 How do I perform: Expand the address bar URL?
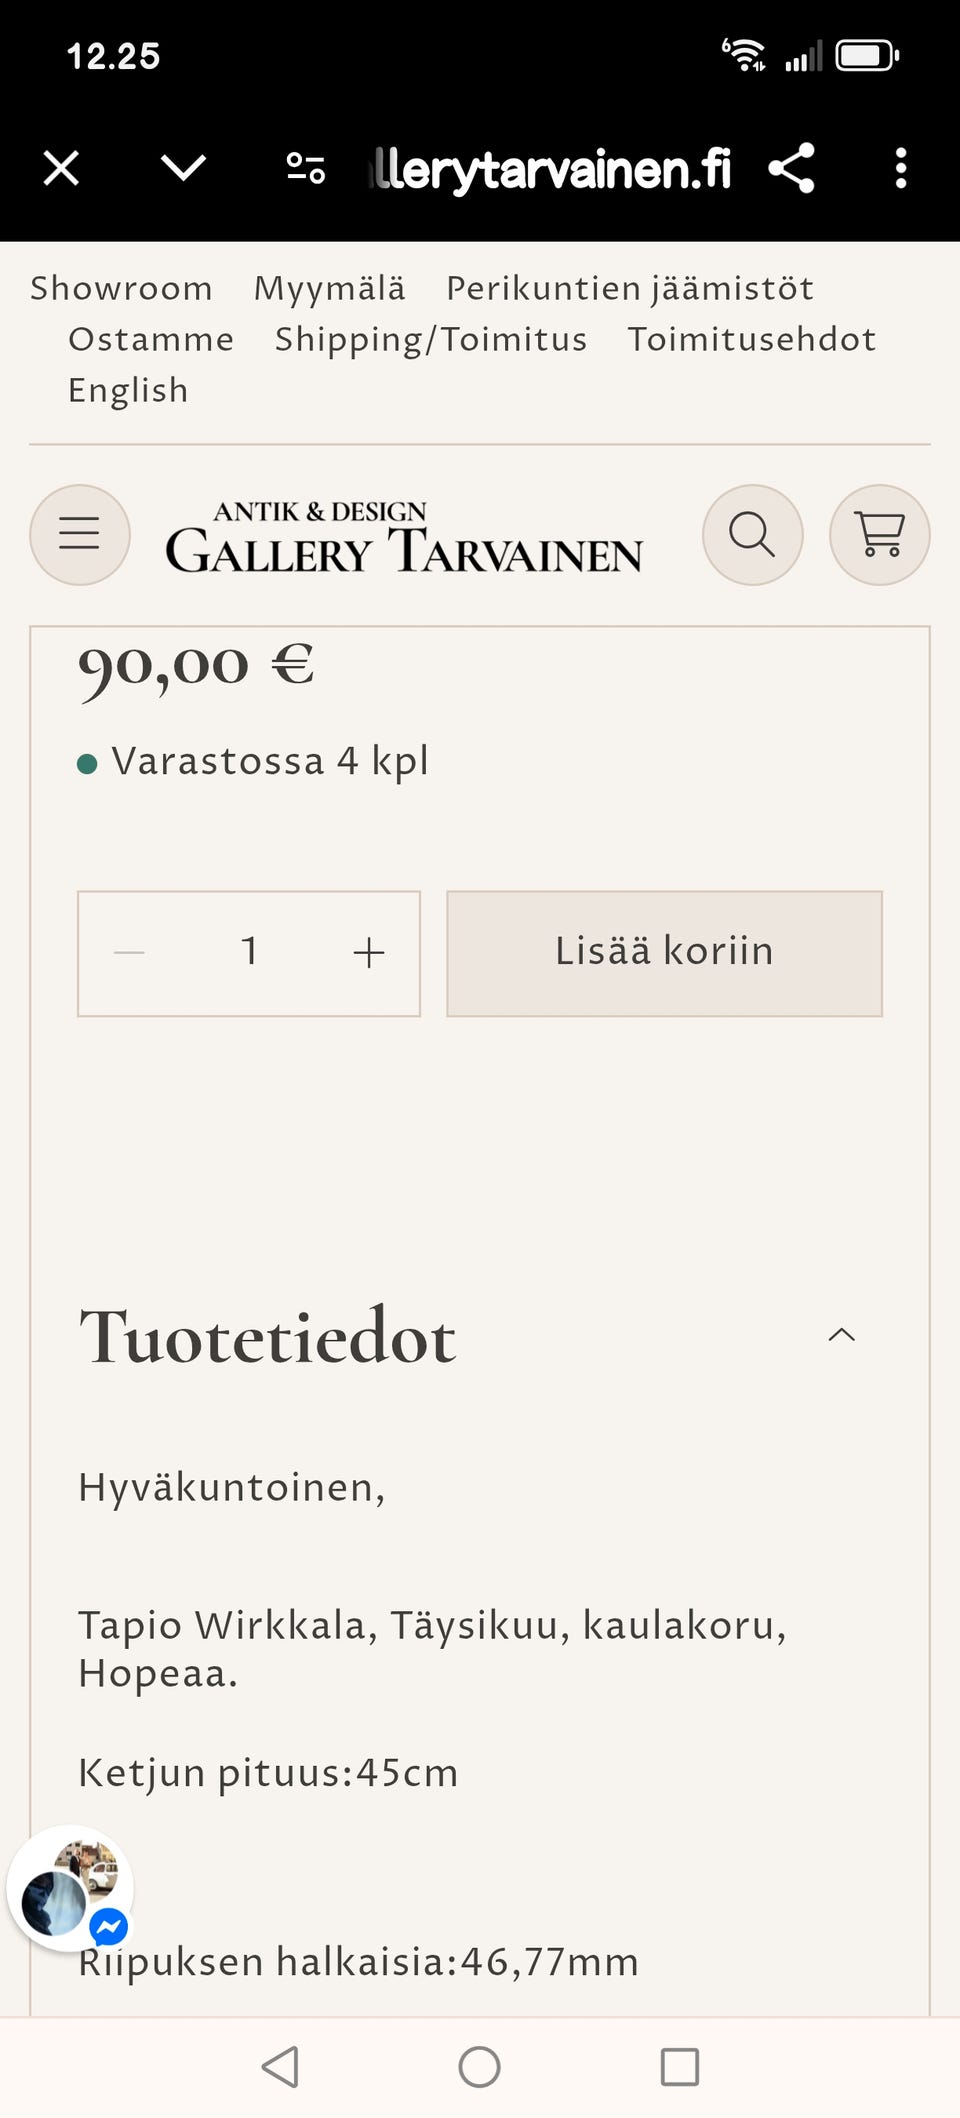pos(555,168)
